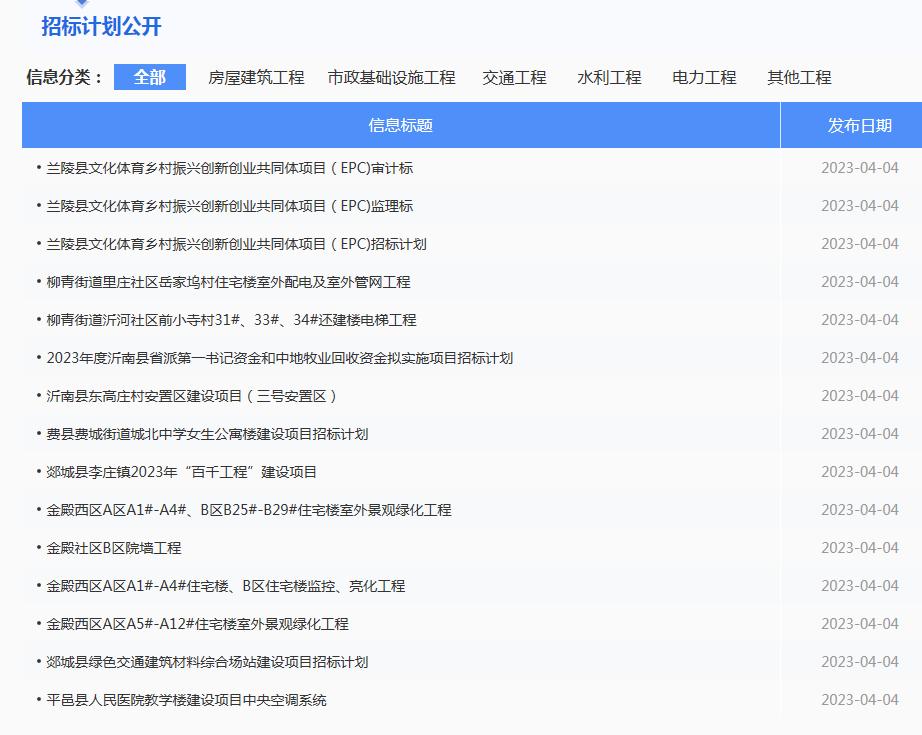
Task: Click the 信息标题 column header
Action: (x=396, y=124)
